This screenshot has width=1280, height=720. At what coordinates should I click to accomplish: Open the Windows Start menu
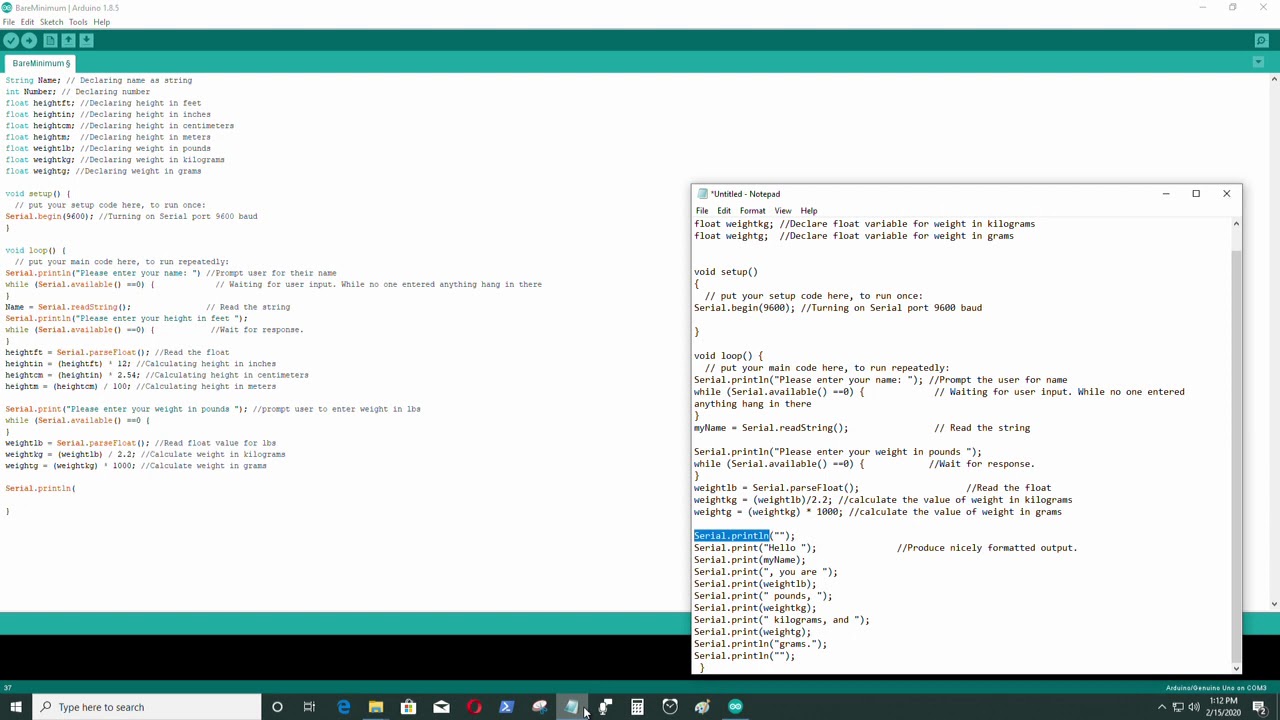click(x=16, y=707)
